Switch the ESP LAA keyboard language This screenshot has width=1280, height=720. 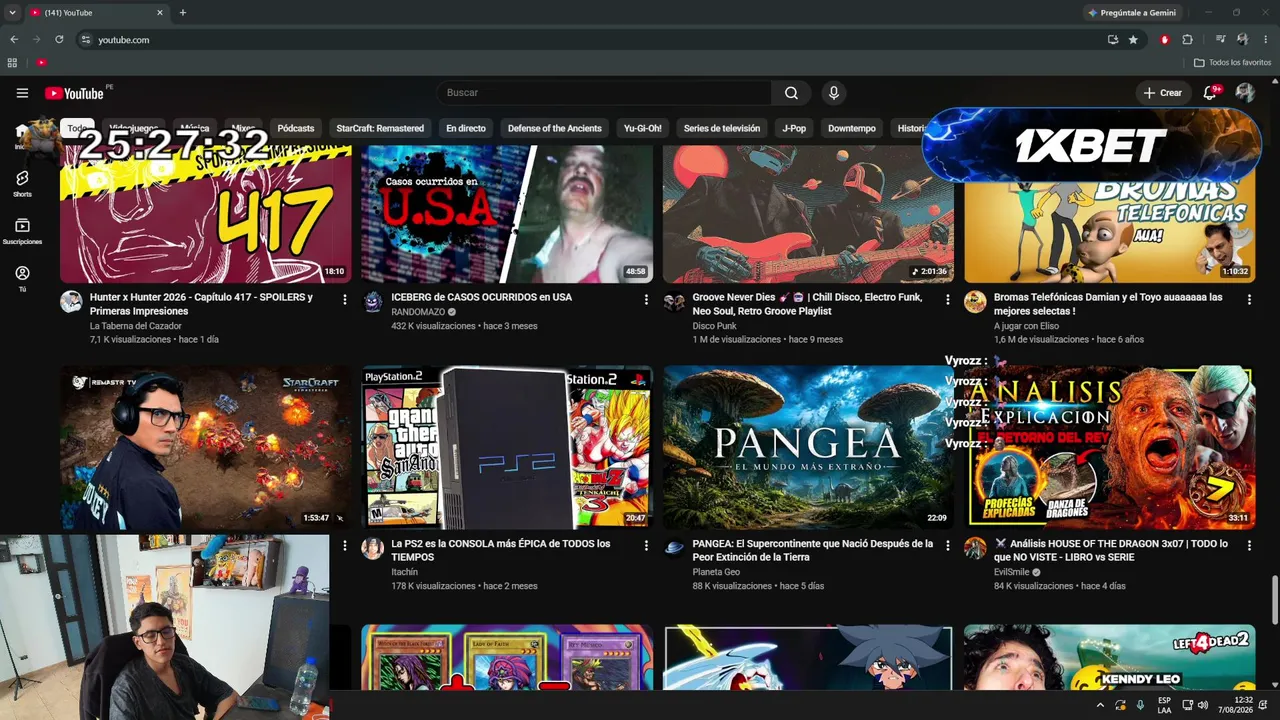1164,705
